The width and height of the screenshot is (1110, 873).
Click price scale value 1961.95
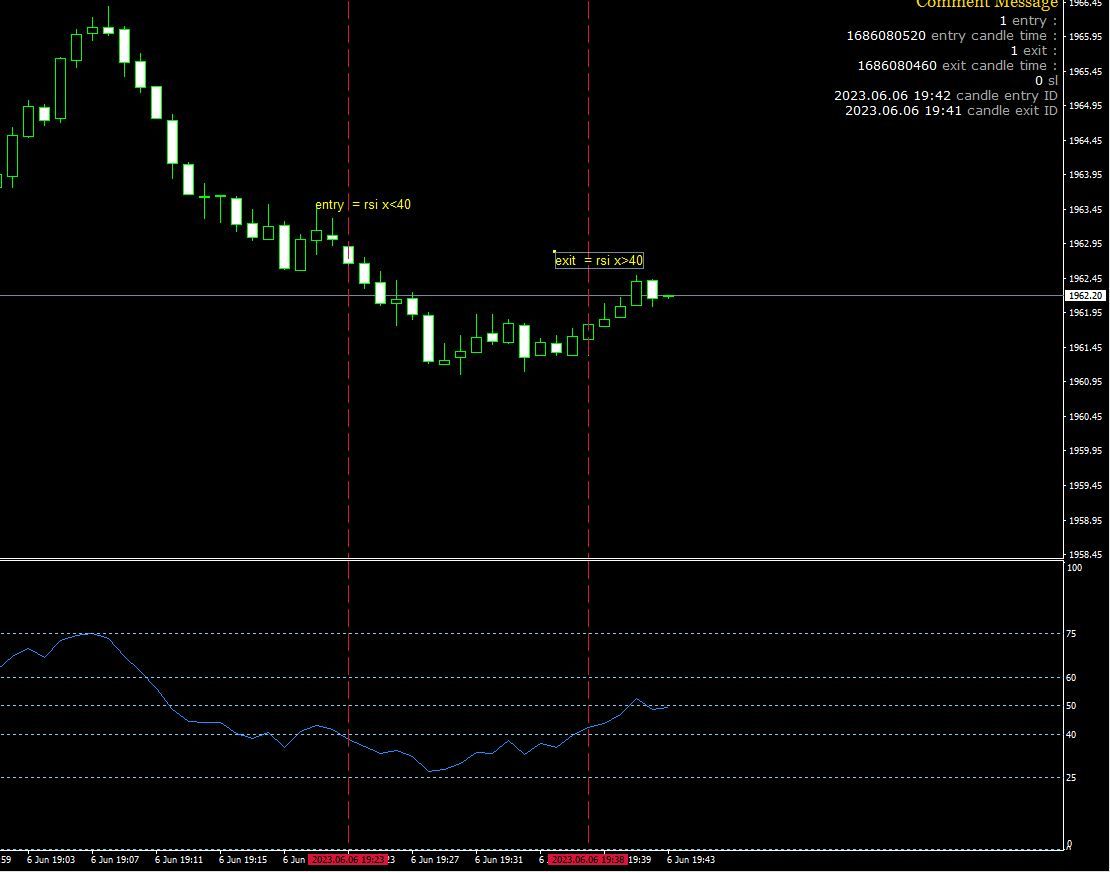coord(1085,312)
